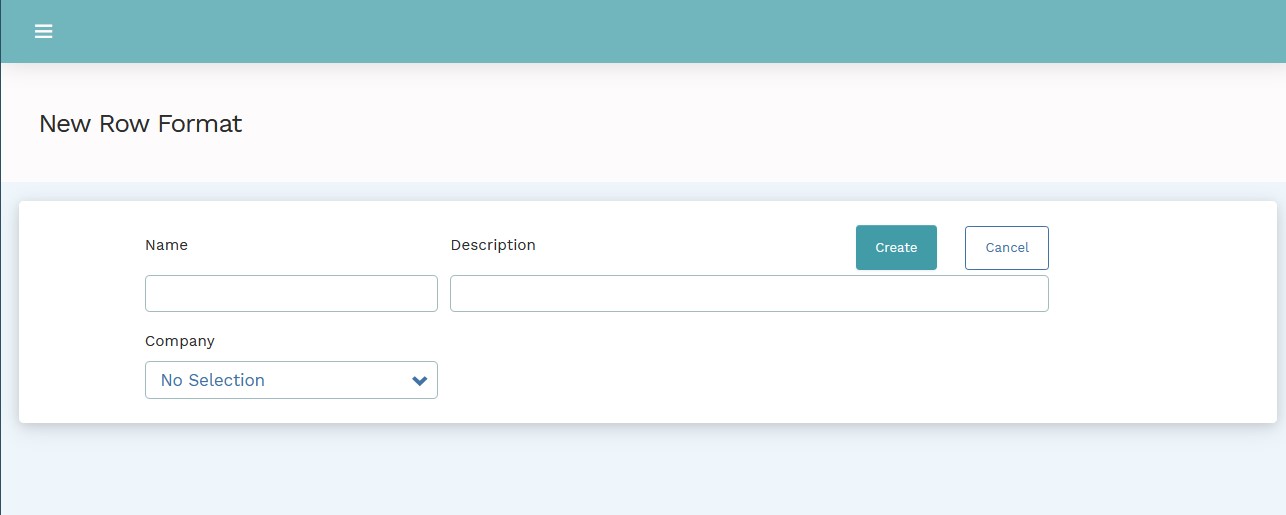Click the Company dropdown chevron arrow

click(x=420, y=381)
